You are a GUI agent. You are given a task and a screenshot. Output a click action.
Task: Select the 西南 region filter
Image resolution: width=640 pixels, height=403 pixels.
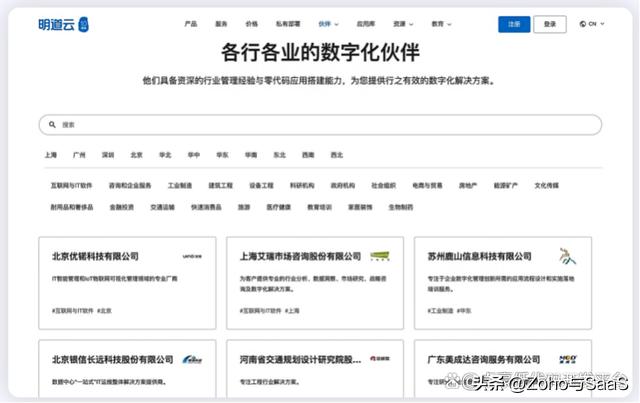(308, 155)
